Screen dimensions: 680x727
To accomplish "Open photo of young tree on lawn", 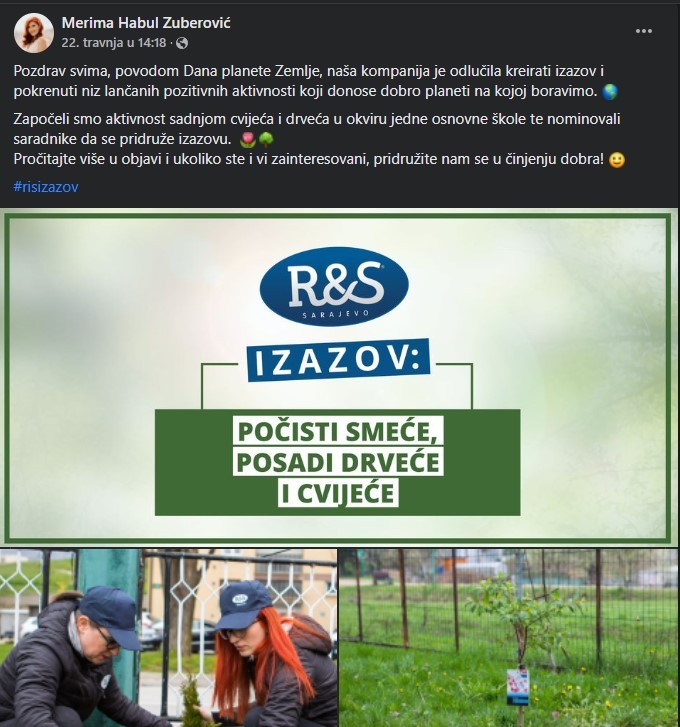I will [x=509, y=638].
